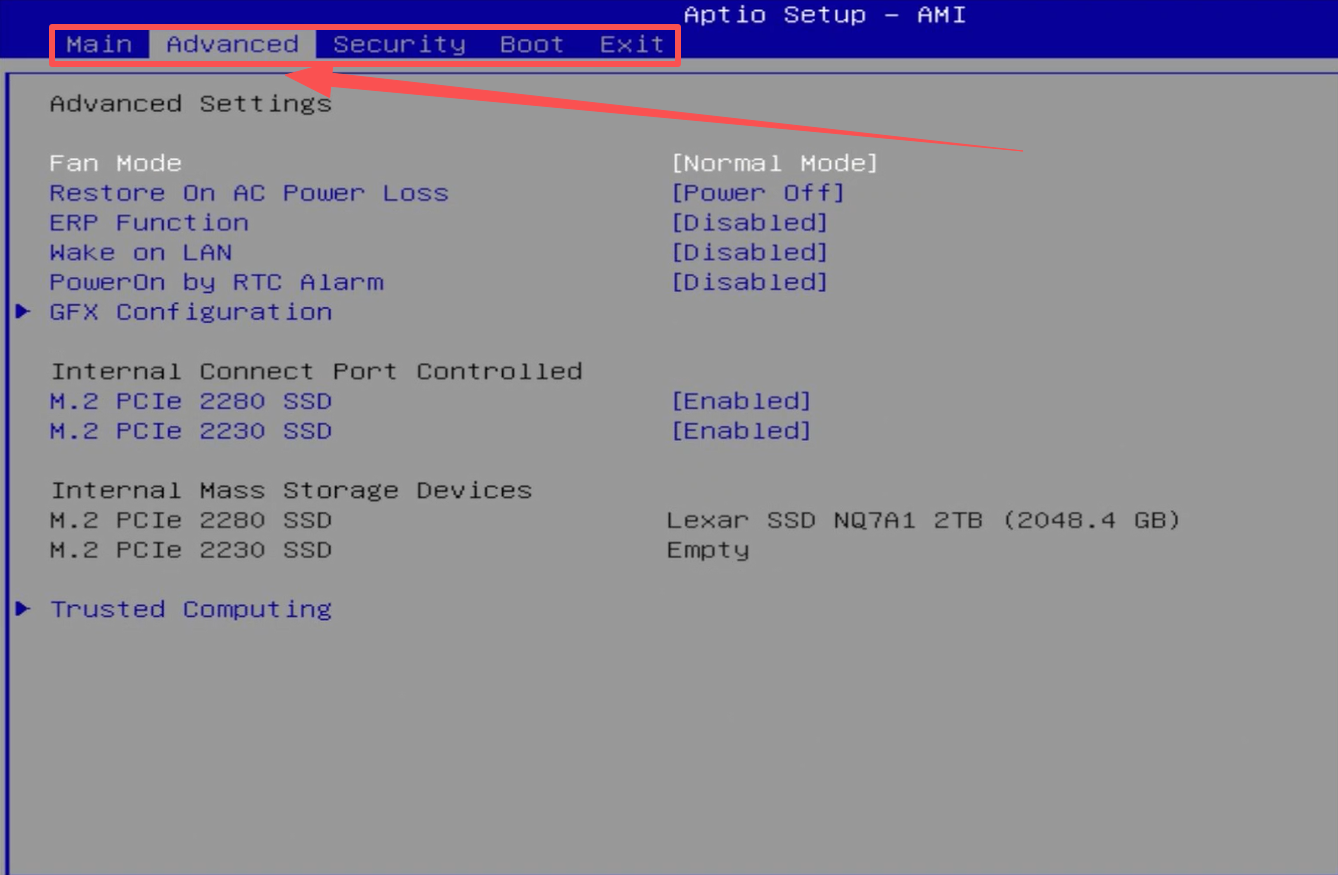Viewport: 1338px width, 875px height.
Task: Open the [Power Off] option for AC Power Loss
Action: click(757, 193)
